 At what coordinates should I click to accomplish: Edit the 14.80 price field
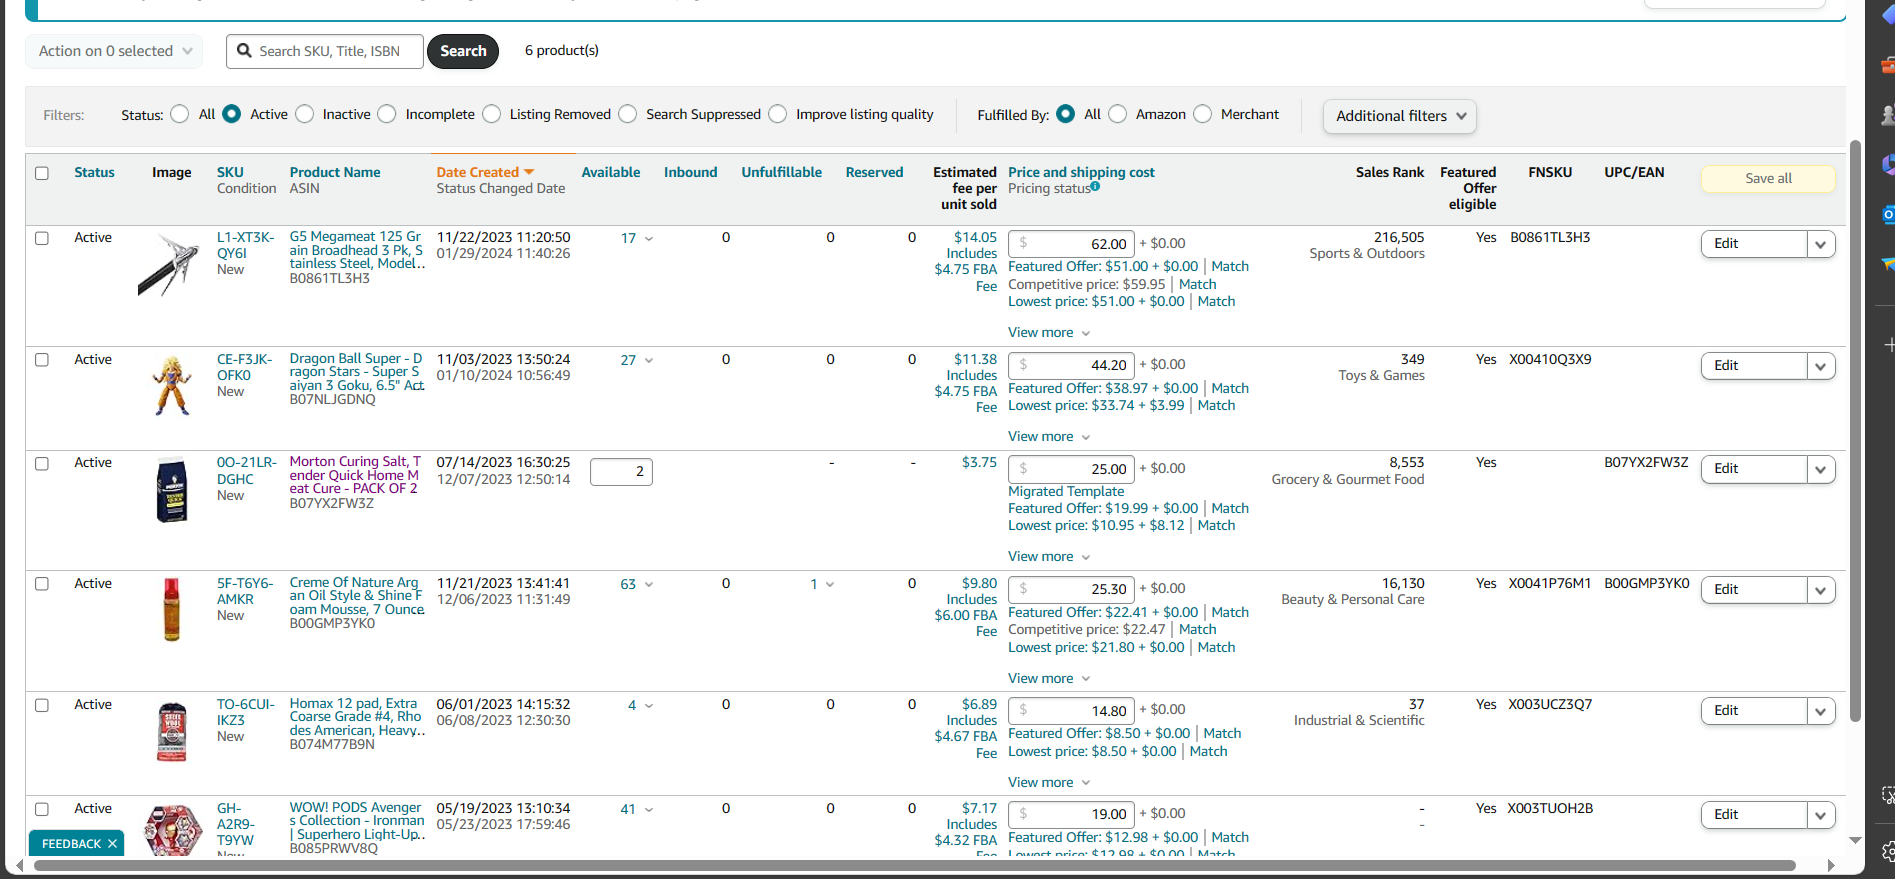[1071, 711]
